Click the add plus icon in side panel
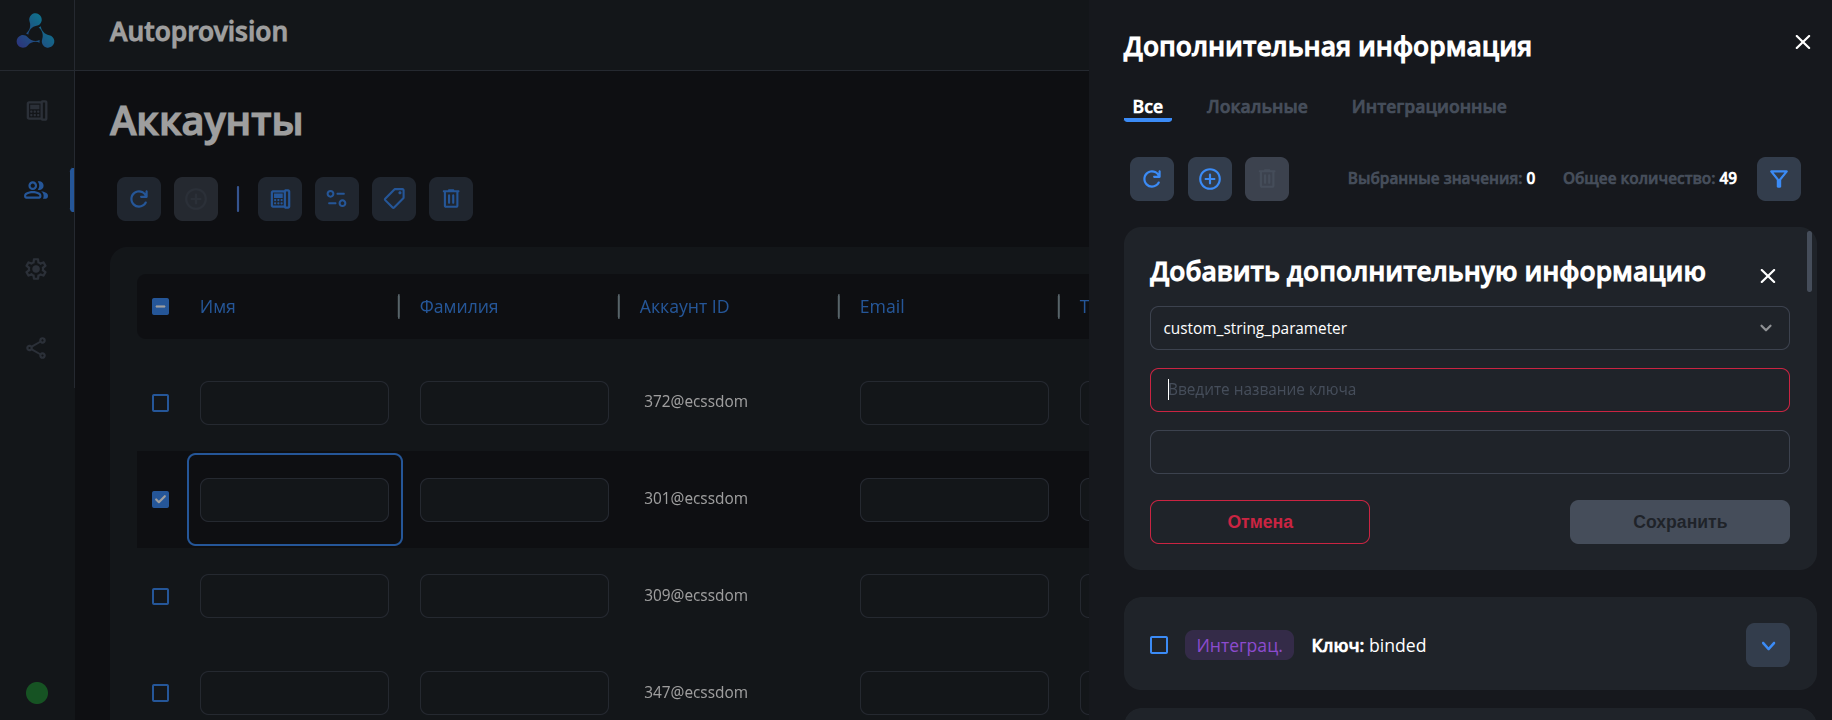1832x720 pixels. pos(1209,179)
